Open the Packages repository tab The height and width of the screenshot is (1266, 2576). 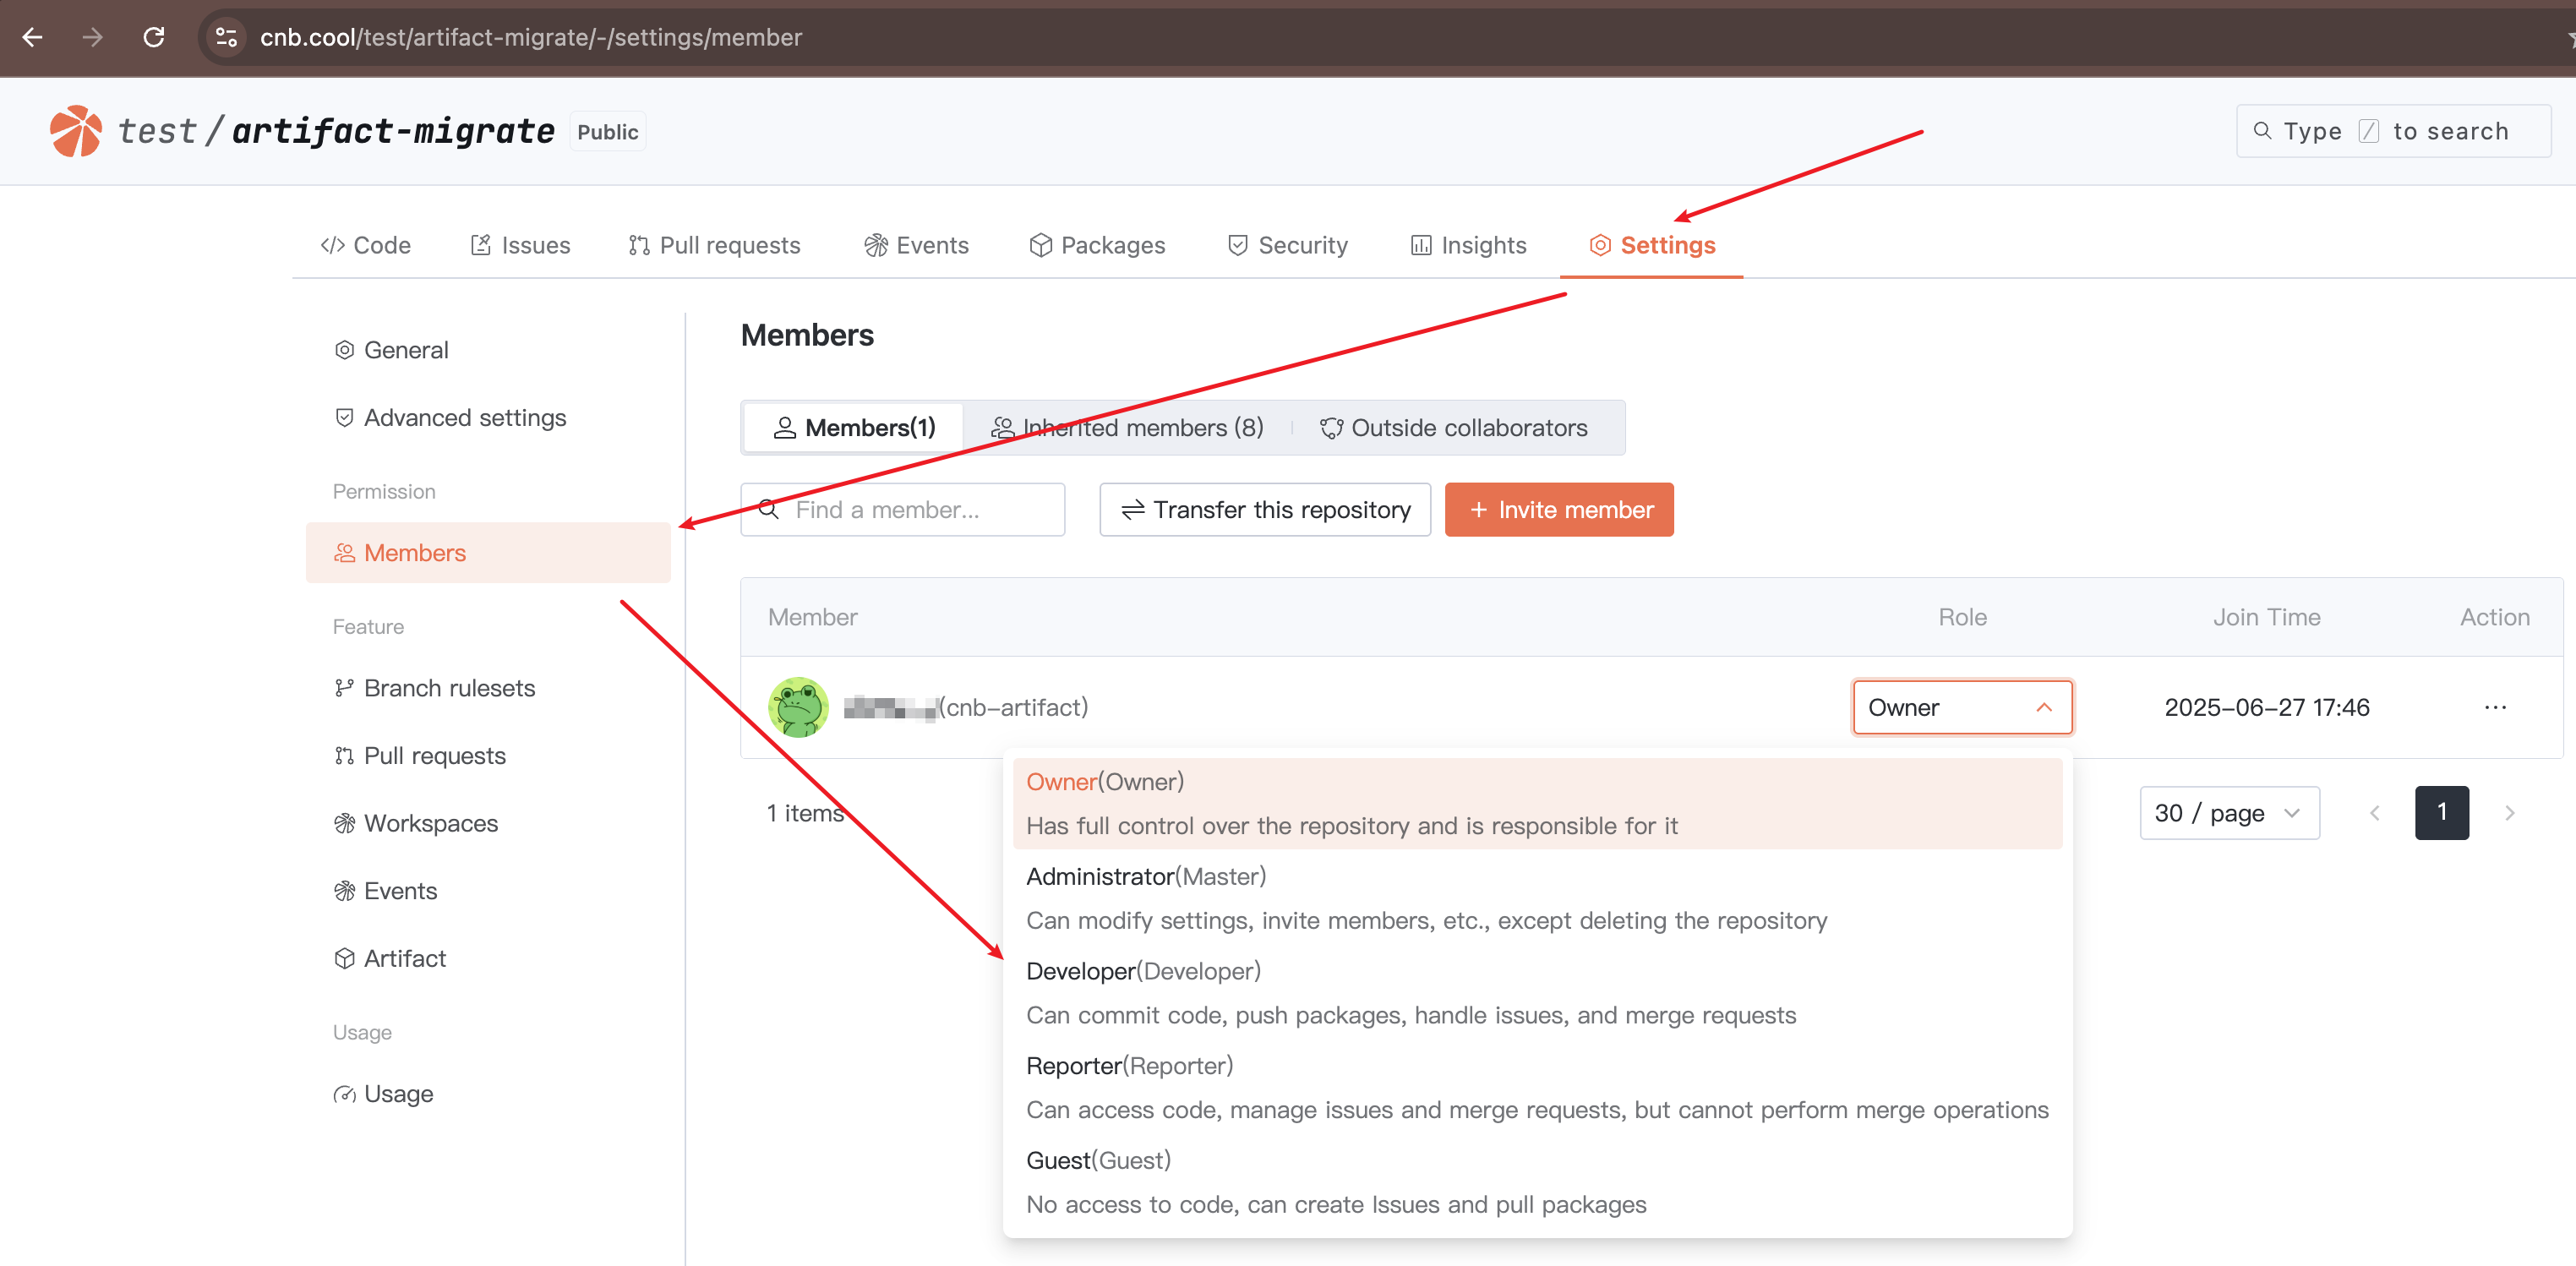click(1097, 245)
